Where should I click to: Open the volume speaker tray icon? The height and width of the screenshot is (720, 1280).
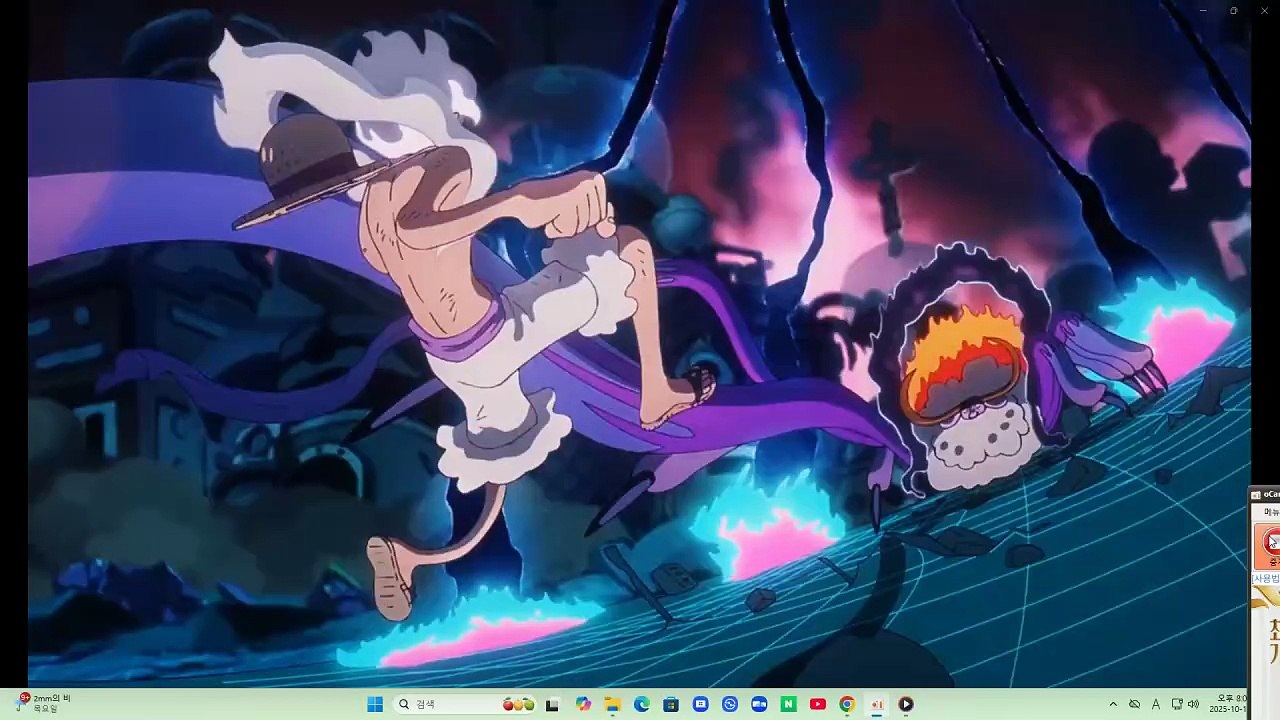(1193, 704)
